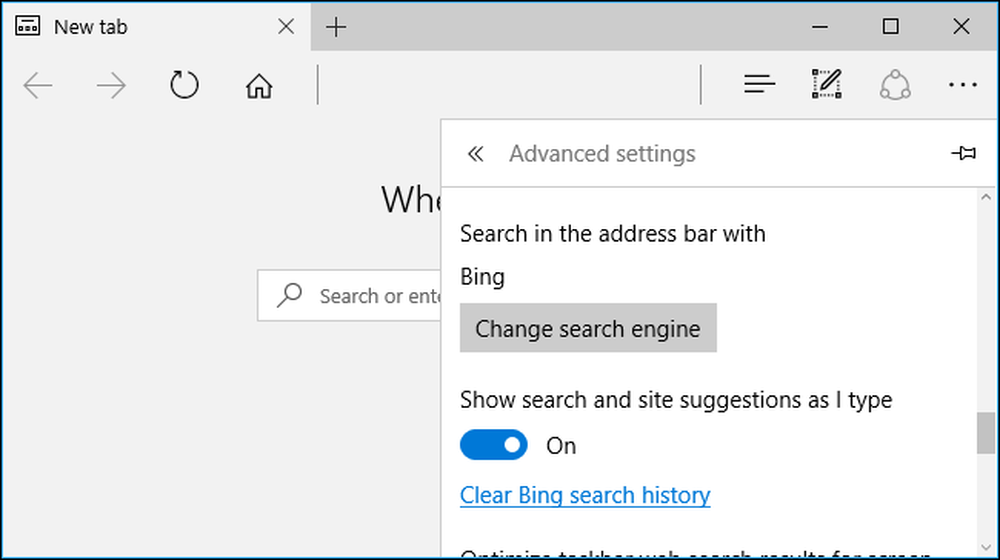
Task: Close the Edge window
Action: (x=961, y=26)
